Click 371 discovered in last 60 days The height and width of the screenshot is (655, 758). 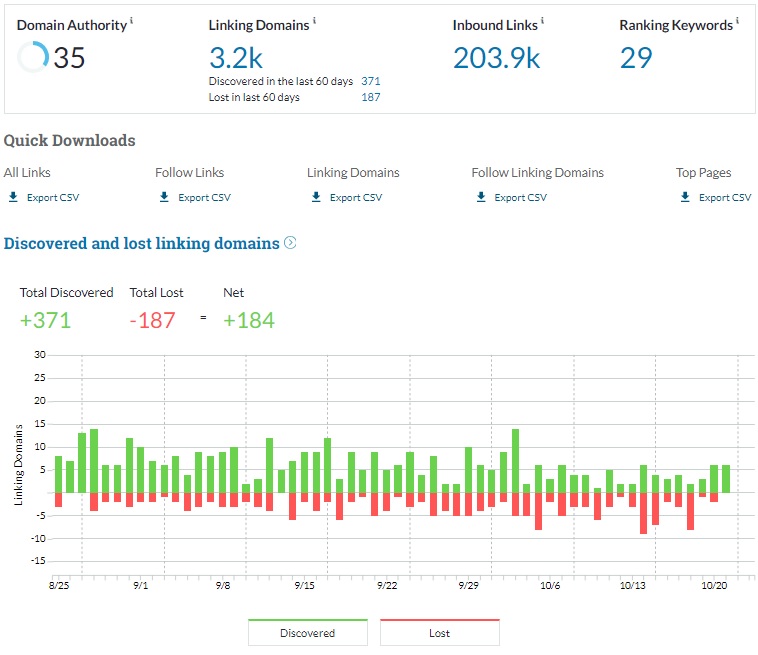[371, 81]
